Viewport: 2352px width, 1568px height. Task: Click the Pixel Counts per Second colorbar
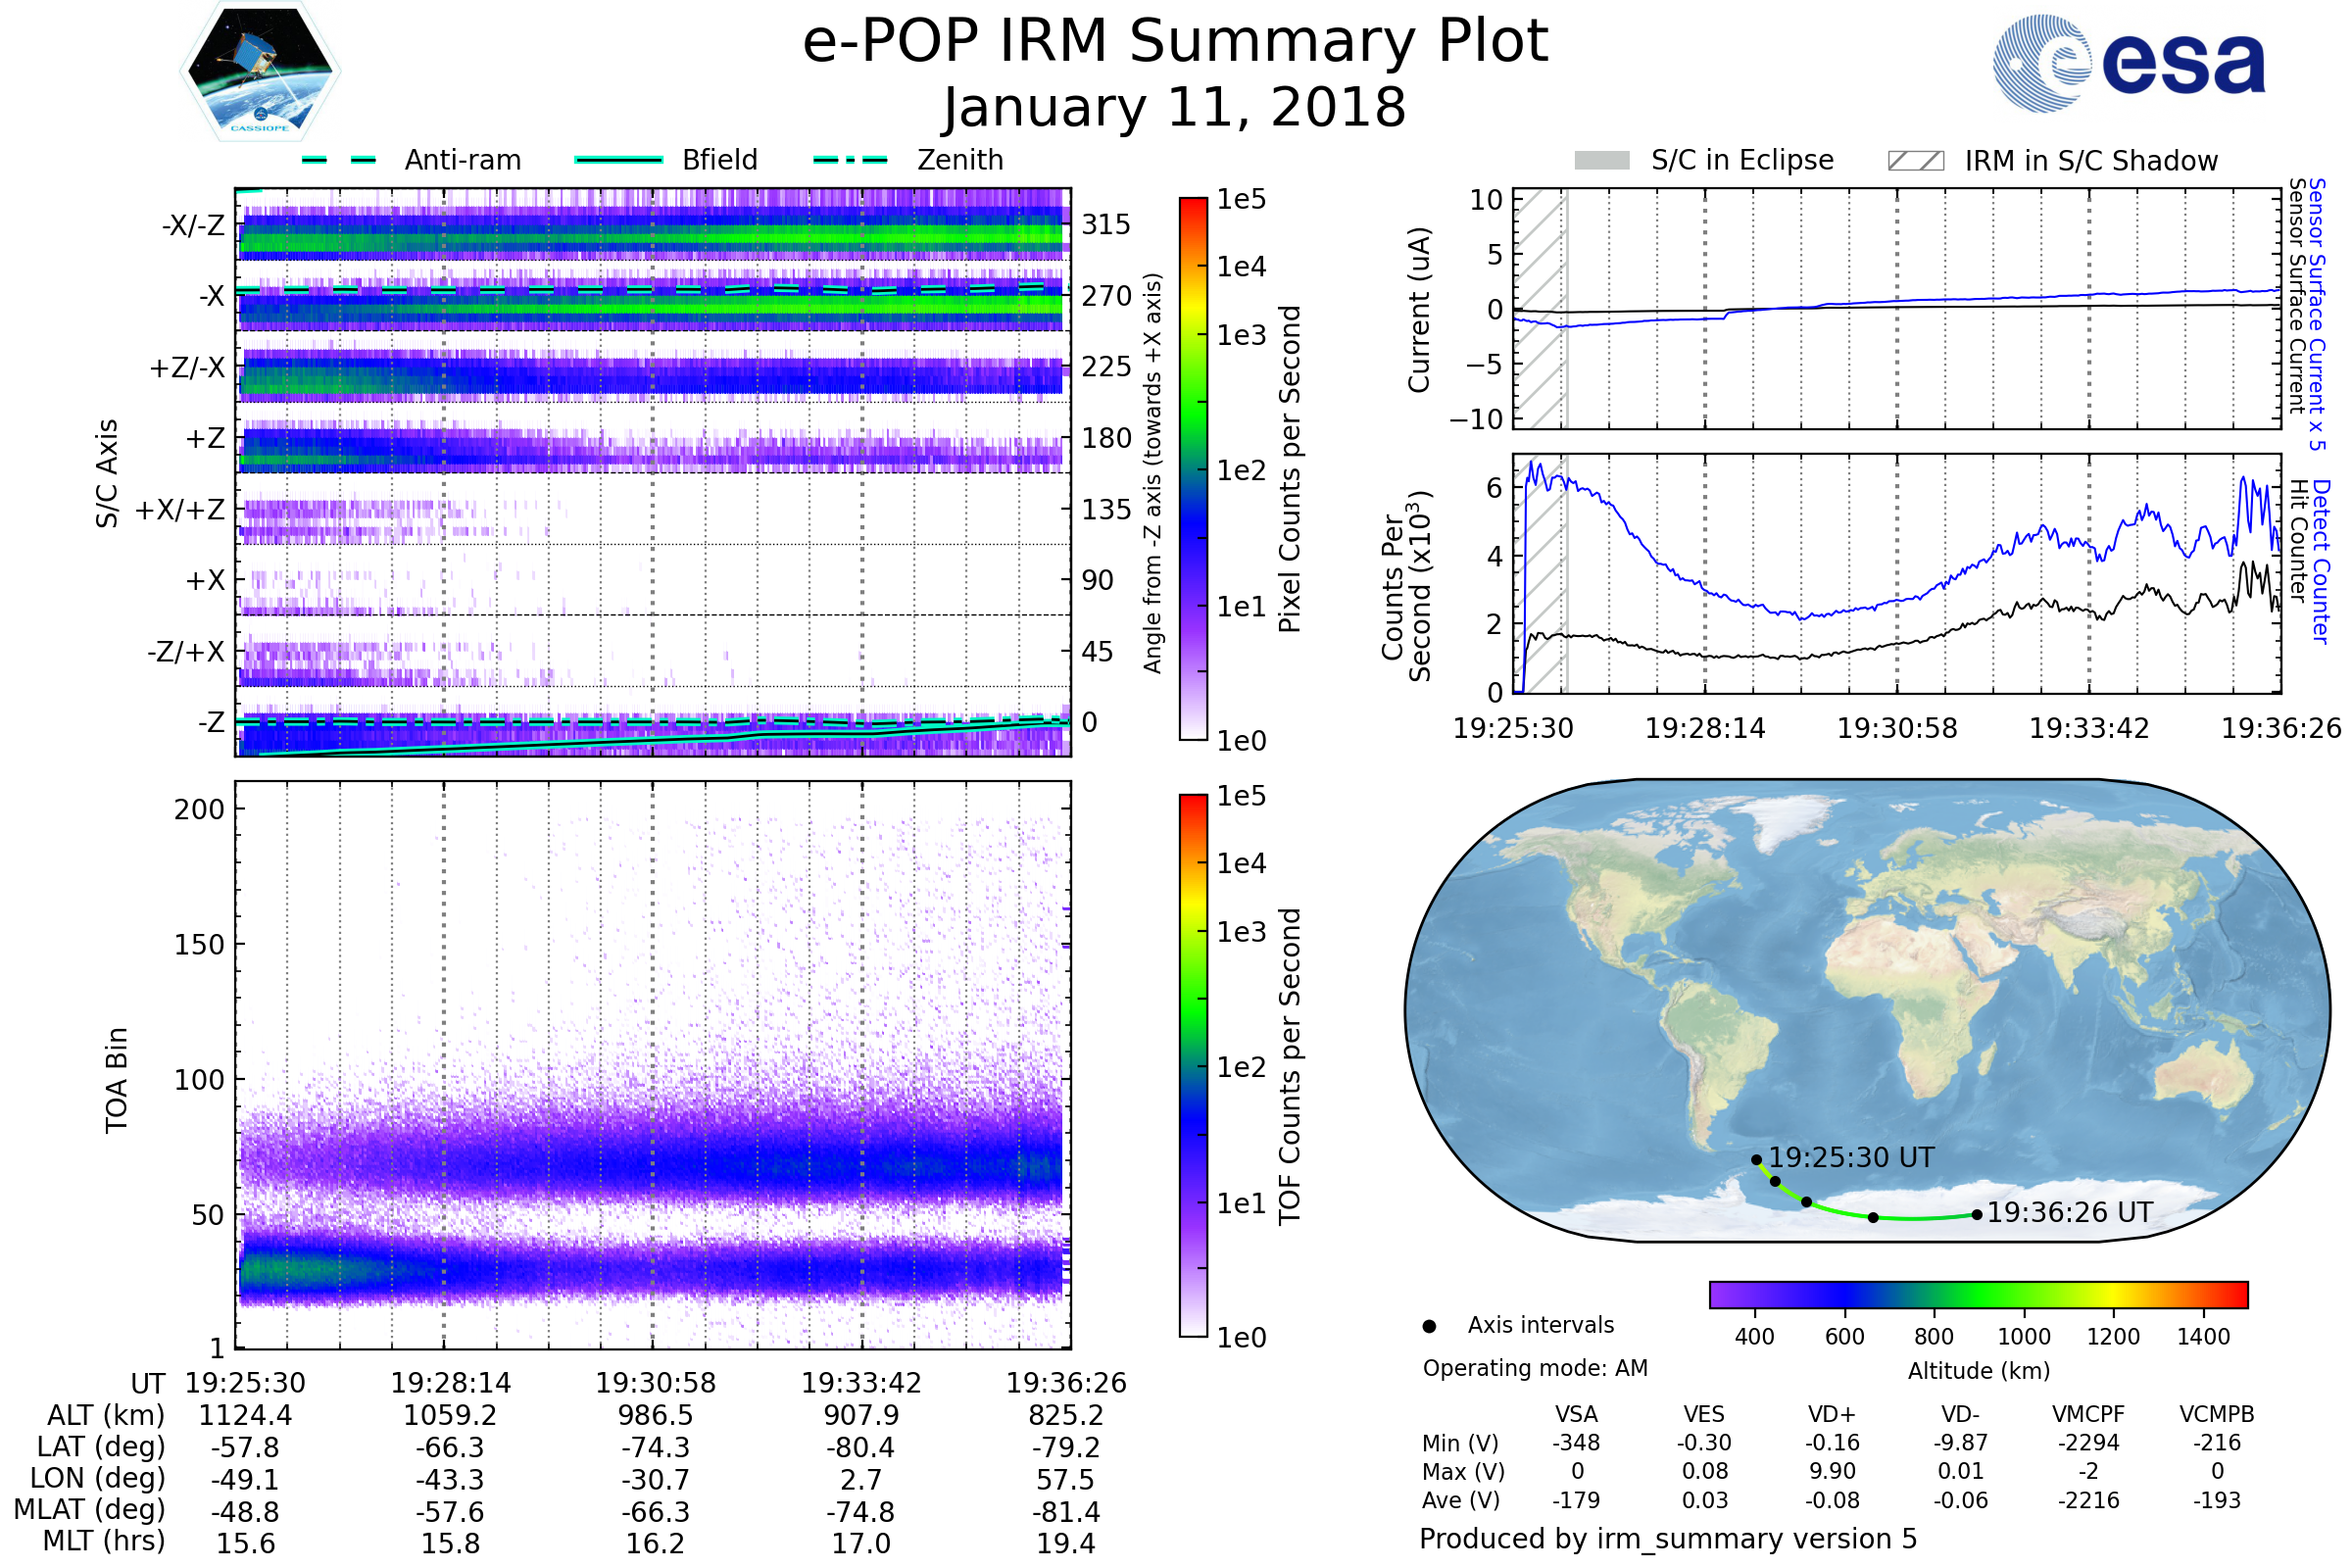1193,468
